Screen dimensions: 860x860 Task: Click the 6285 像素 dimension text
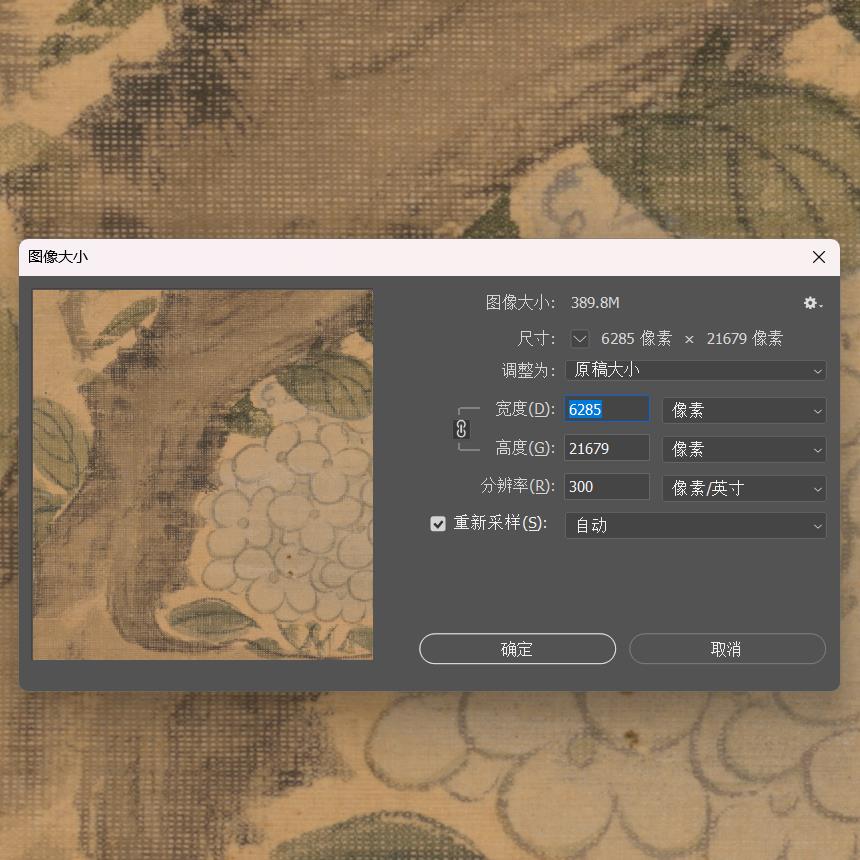pyautogui.click(x=636, y=338)
